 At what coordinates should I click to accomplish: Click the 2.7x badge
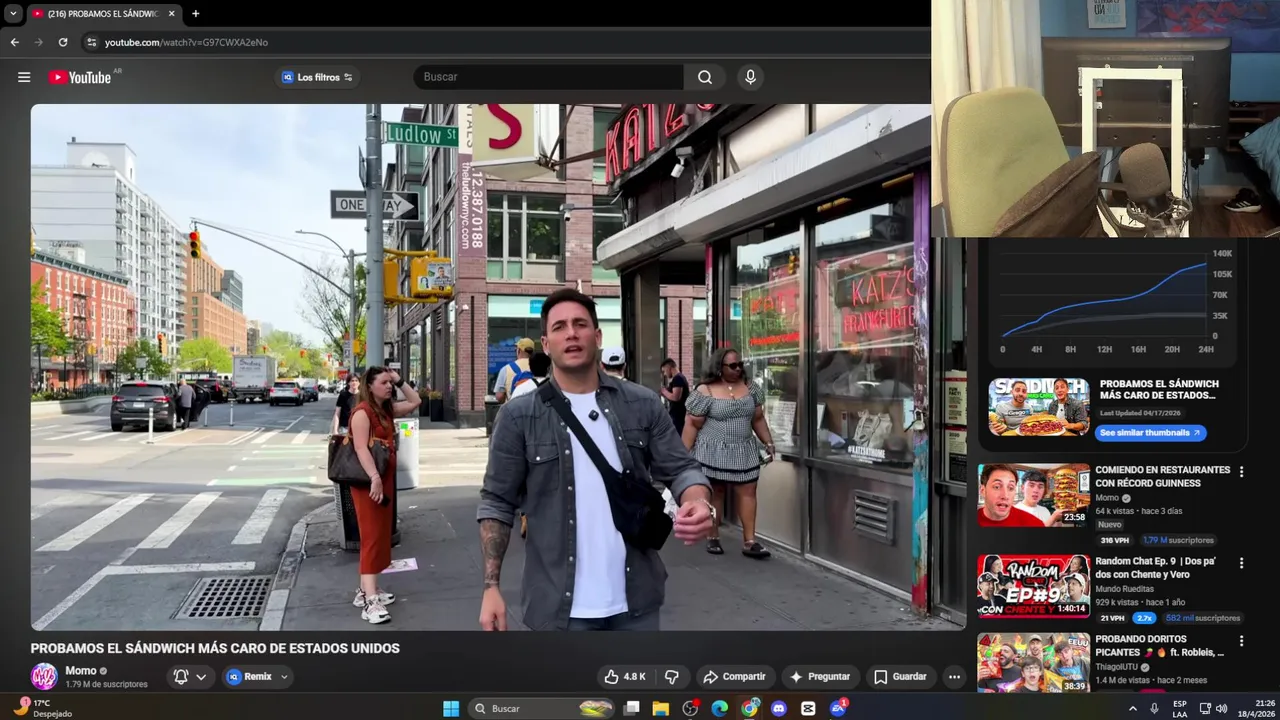1143,618
